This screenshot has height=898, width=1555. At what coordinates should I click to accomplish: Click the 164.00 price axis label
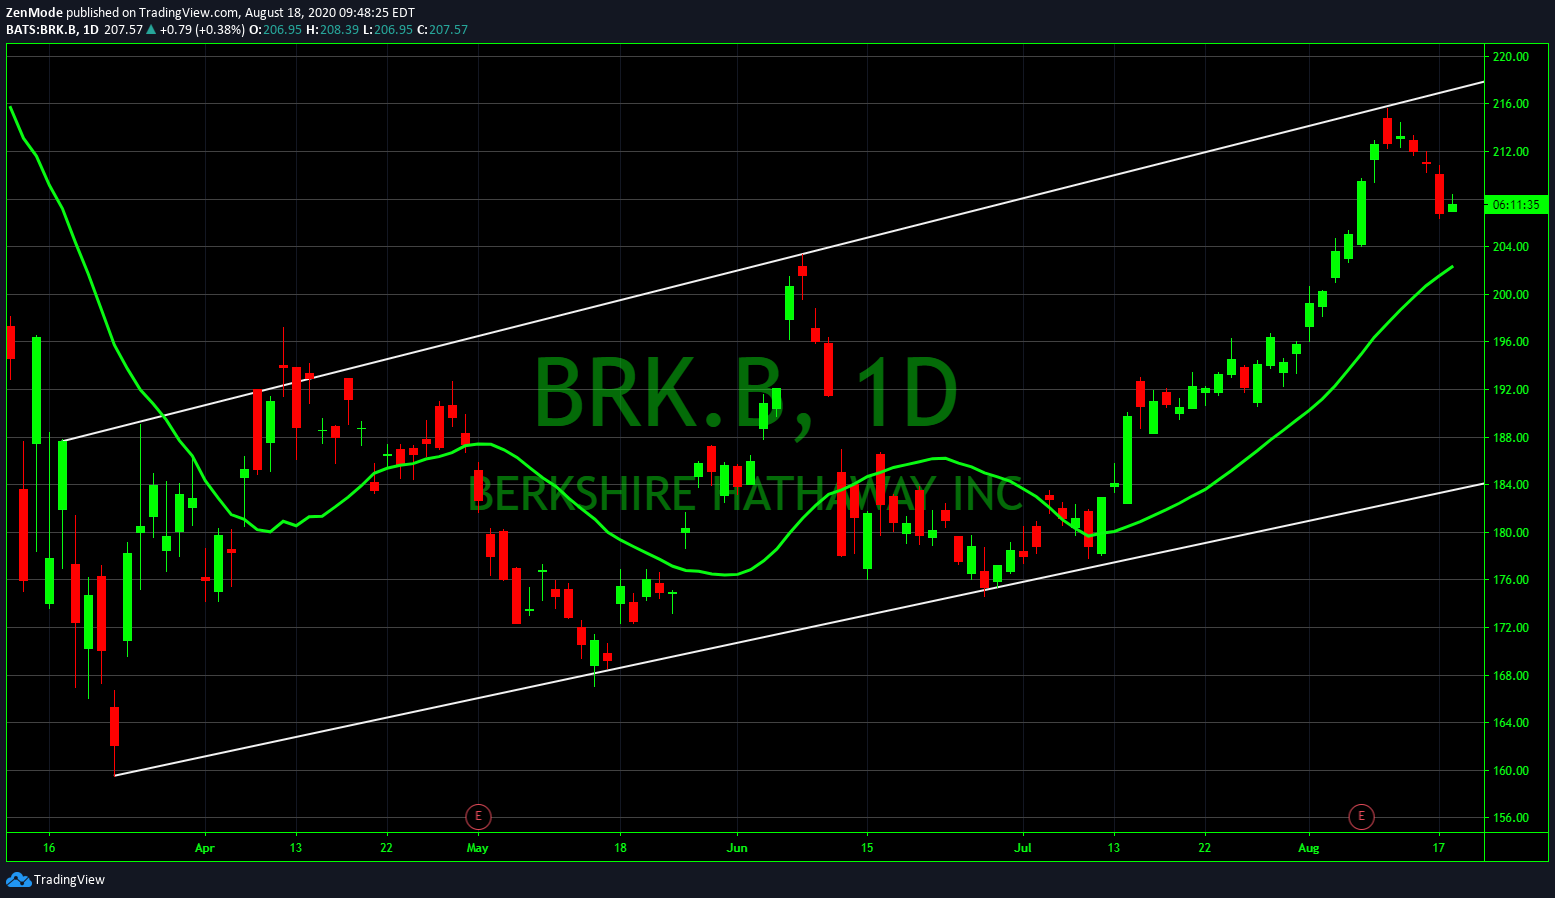tap(1511, 723)
